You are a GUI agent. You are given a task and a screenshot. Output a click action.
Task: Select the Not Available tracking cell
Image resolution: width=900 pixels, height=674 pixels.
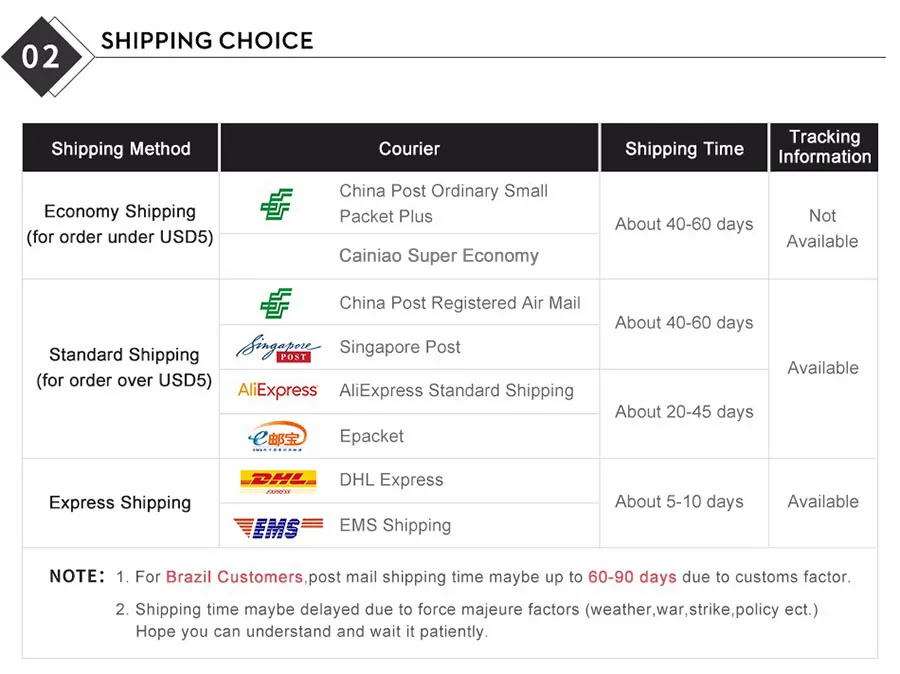[x=823, y=228]
